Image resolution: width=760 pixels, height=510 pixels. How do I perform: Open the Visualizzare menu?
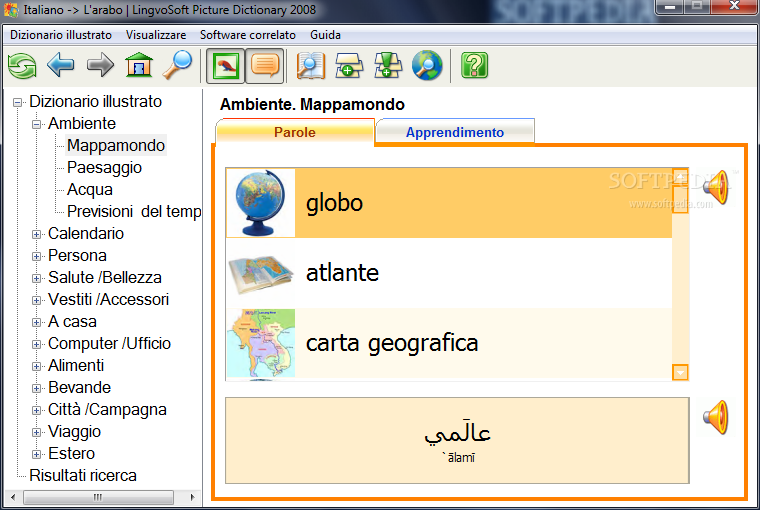tap(156, 35)
